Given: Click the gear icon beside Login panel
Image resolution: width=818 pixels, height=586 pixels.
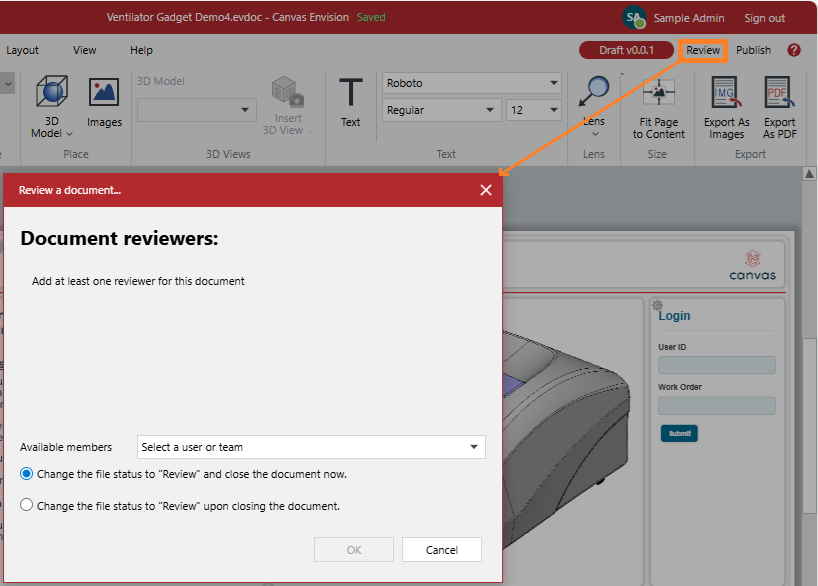Looking at the screenshot, I should (657, 305).
